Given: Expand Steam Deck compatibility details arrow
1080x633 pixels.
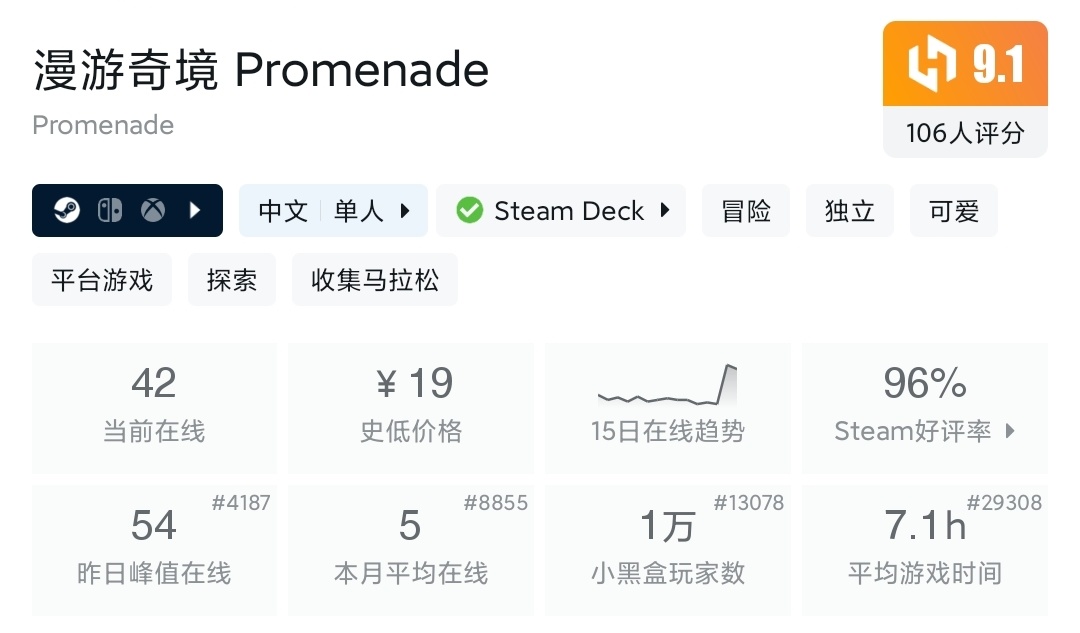Looking at the screenshot, I should (x=665, y=211).
